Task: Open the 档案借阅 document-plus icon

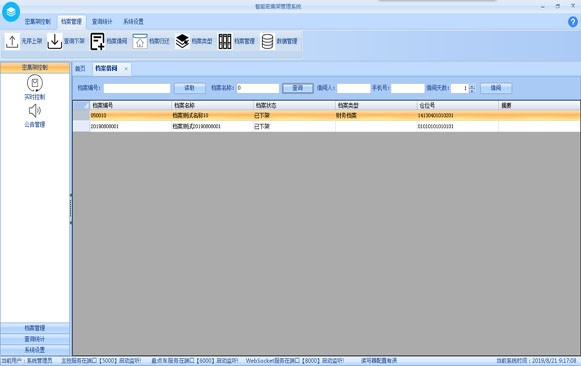Action: click(x=97, y=41)
